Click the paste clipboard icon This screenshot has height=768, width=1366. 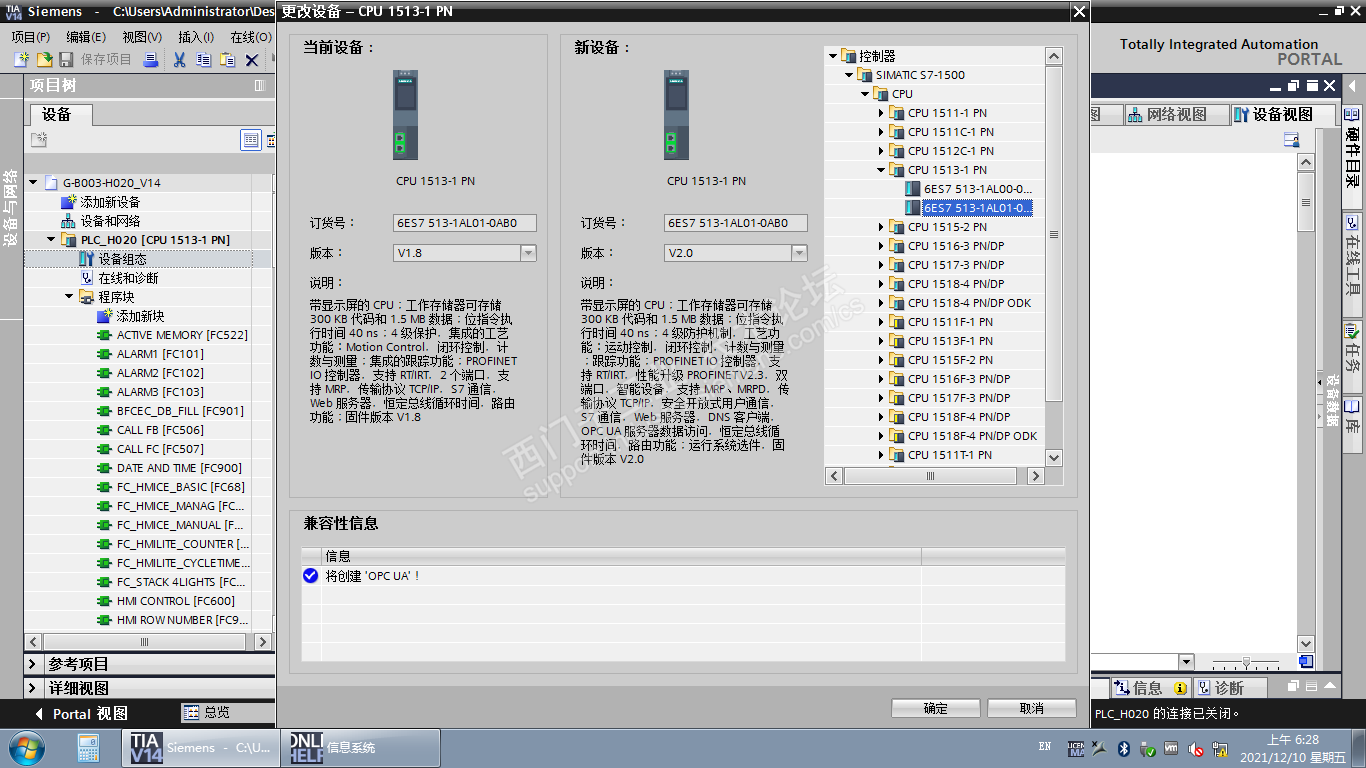click(x=227, y=60)
